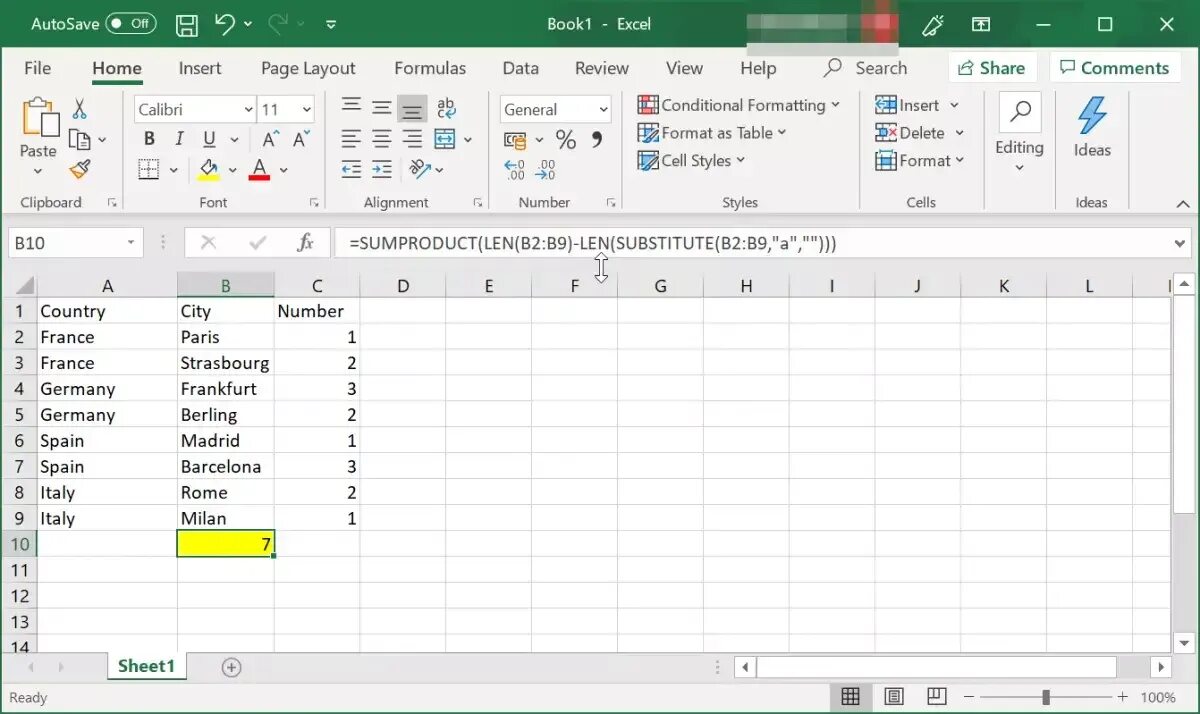
Task: Open the Delete cells dropdown
Action: click(x=959, y=132)
